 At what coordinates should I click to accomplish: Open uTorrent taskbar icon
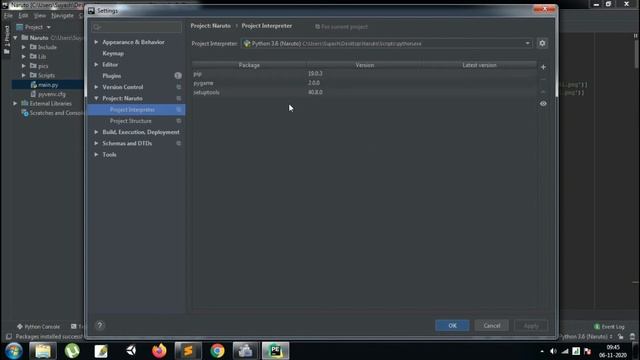[72, 351]
